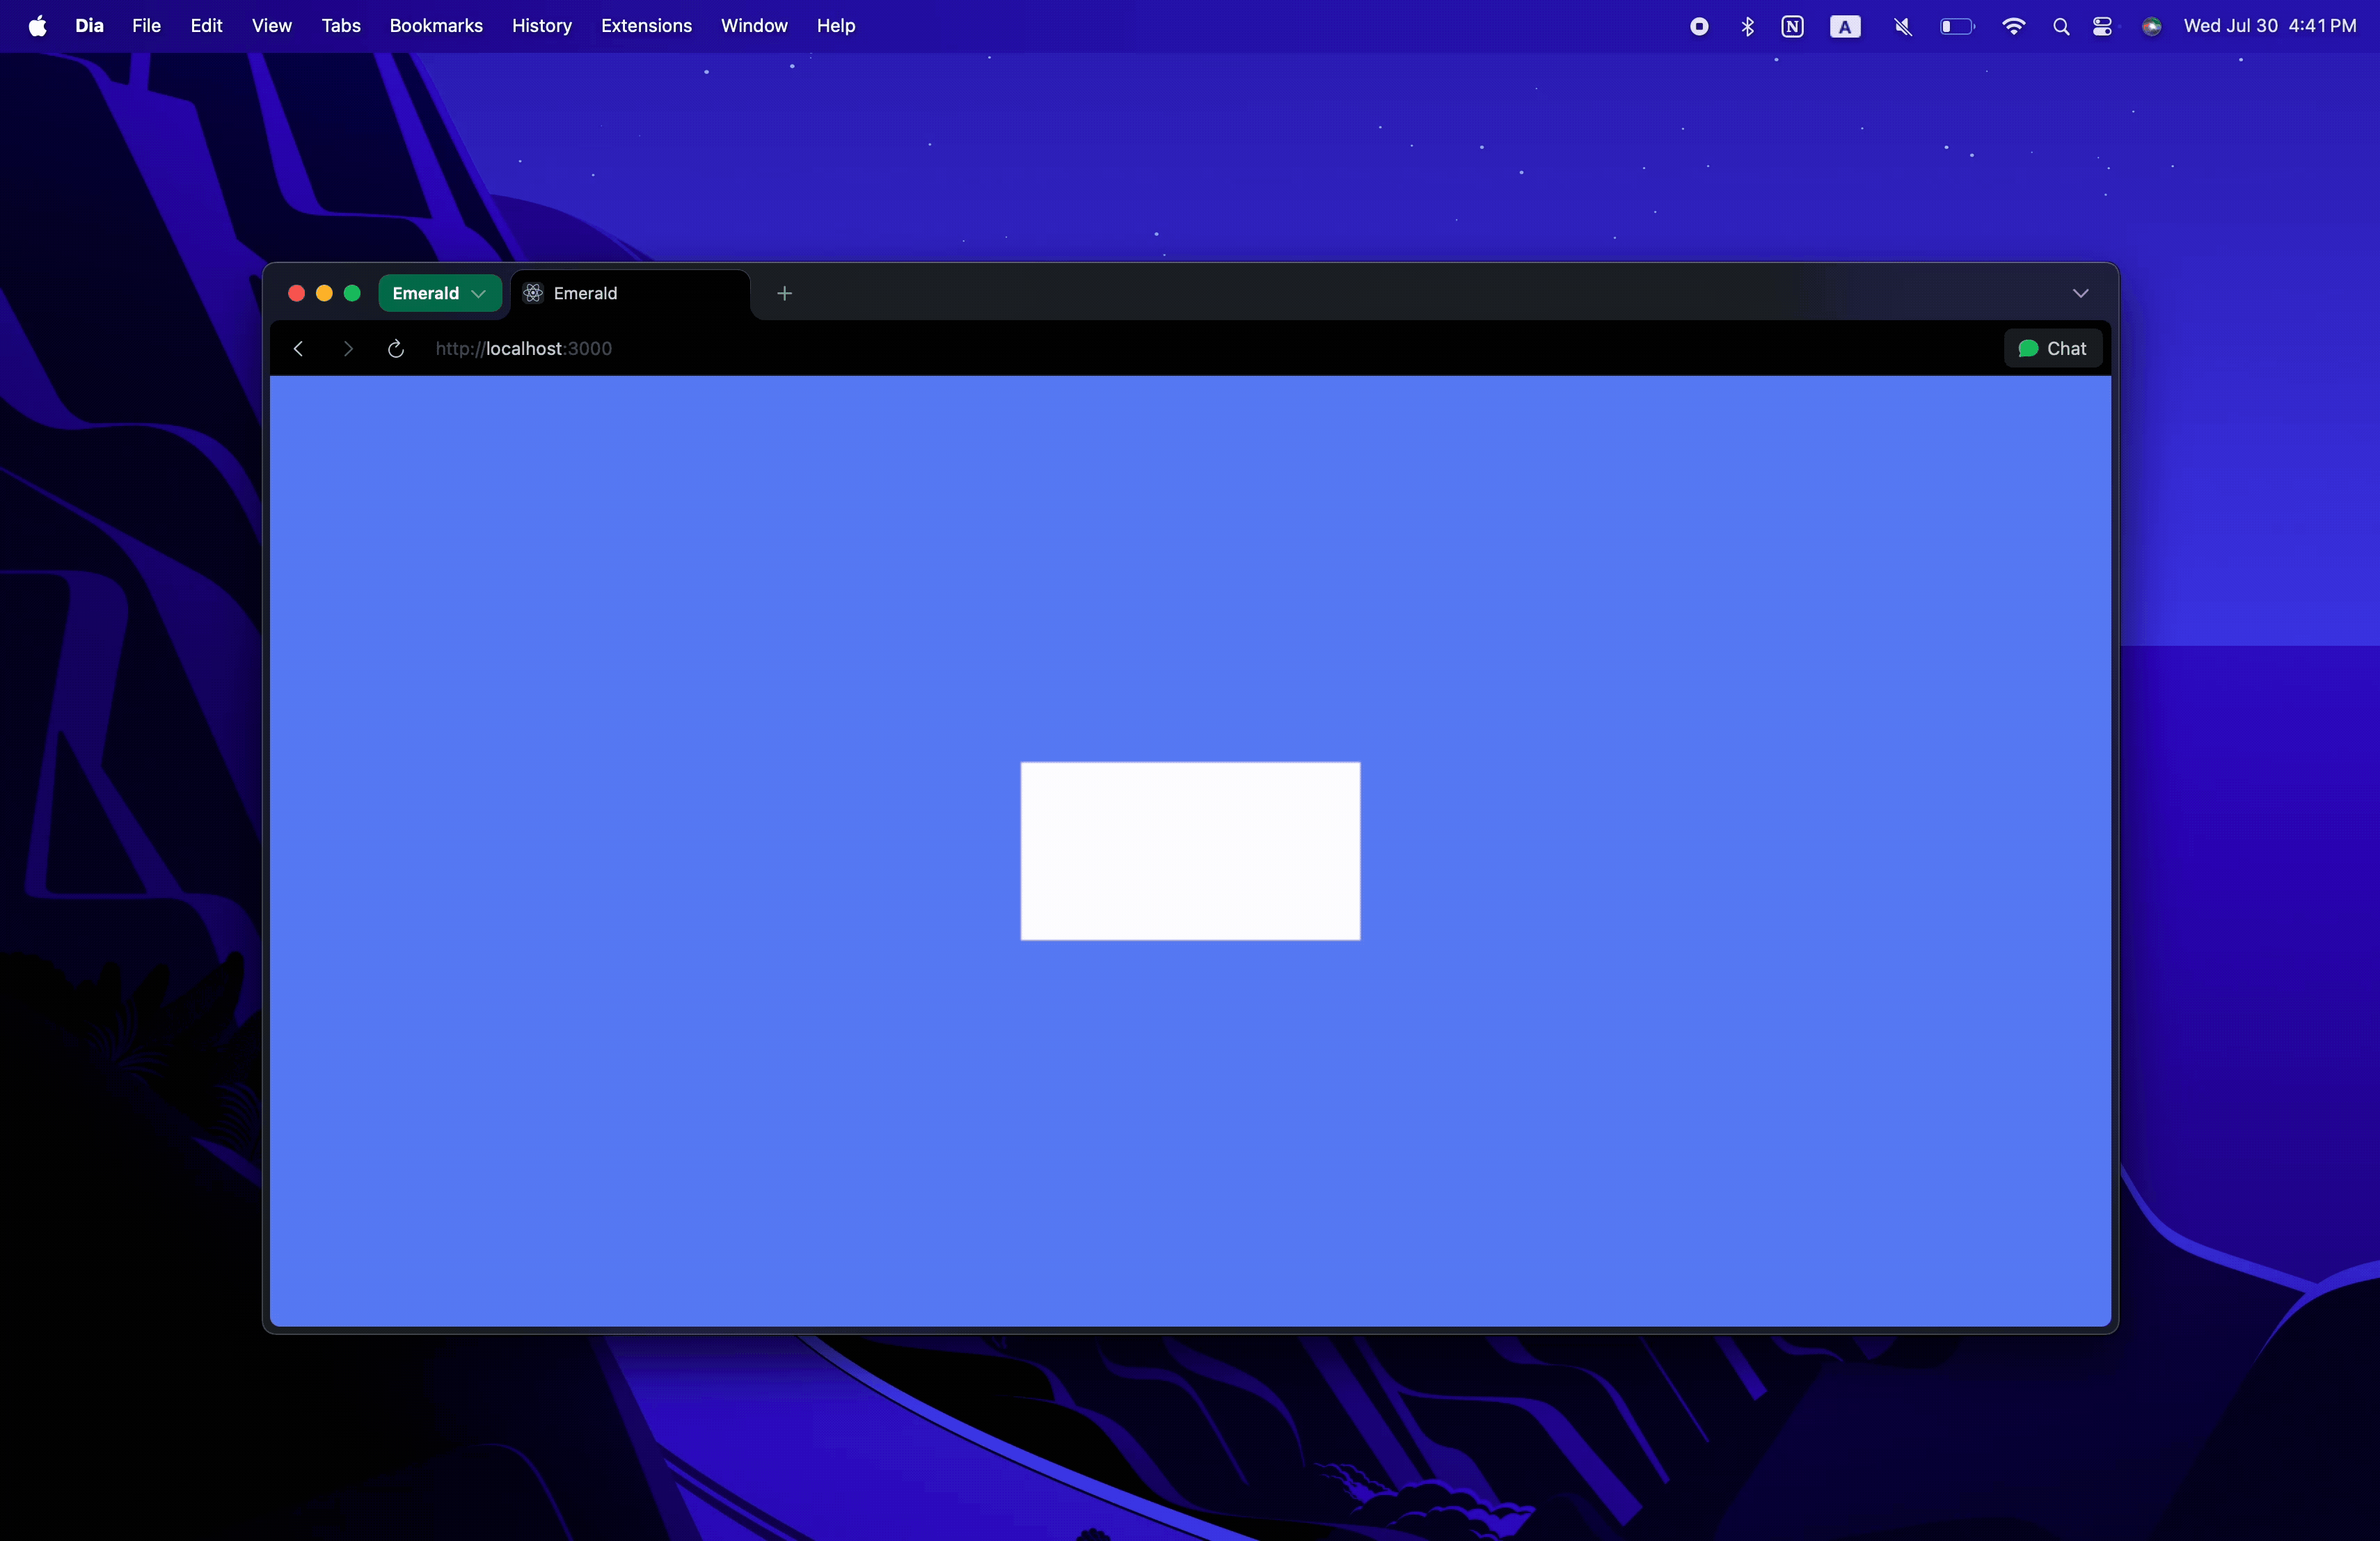Image resolution: width=2380 pixels, height=1541 pixels.
Task: Click the white rectangle on the page
Action: coord(1190,851)
